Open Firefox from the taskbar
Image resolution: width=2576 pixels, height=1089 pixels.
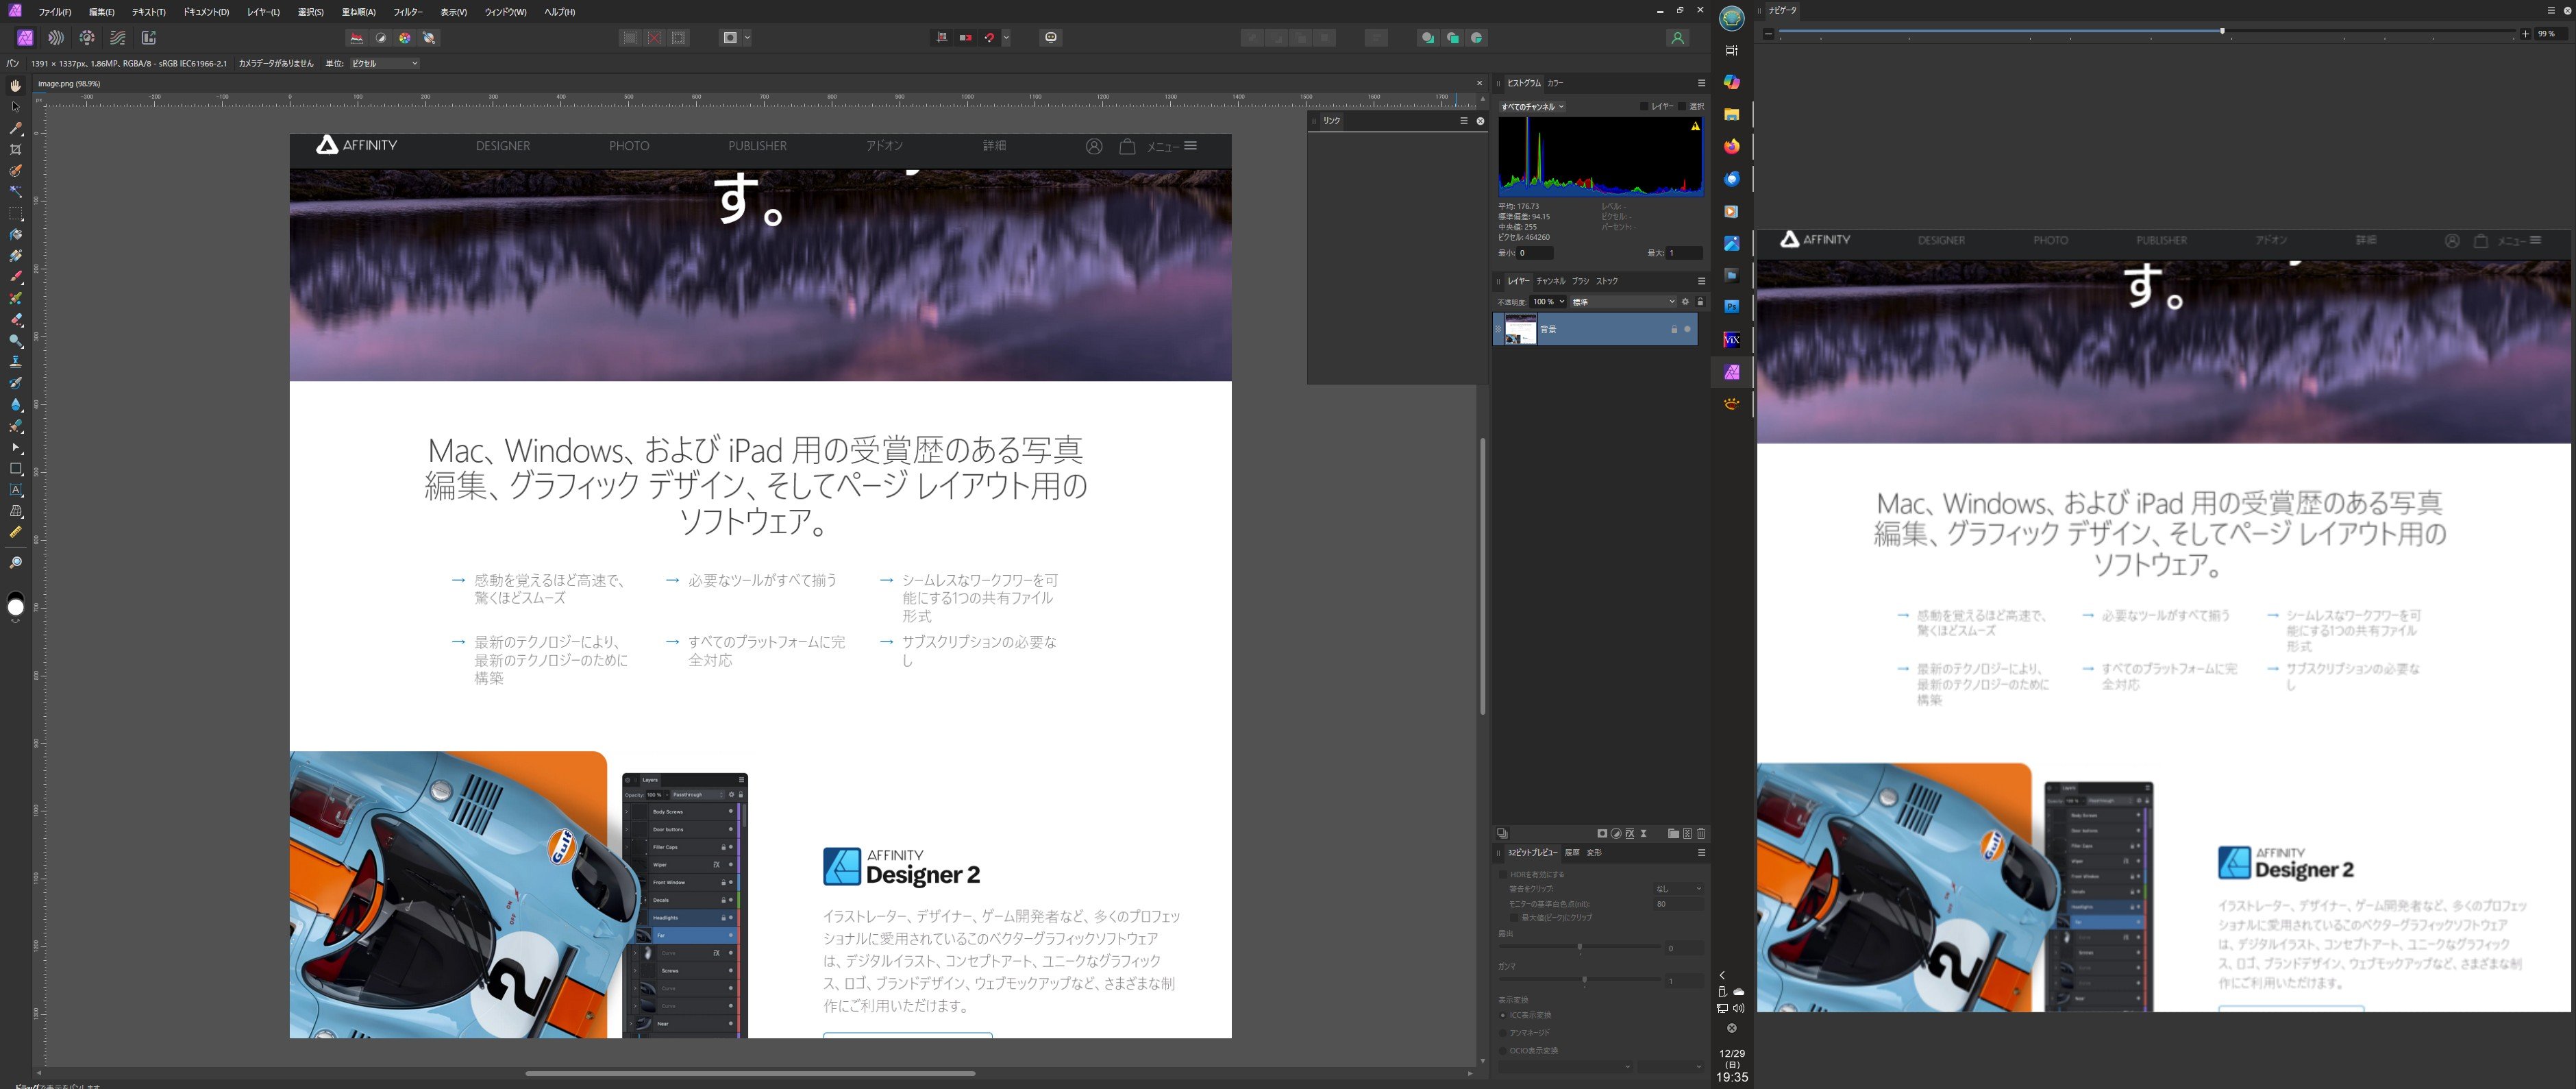(x=1732, y=146)
